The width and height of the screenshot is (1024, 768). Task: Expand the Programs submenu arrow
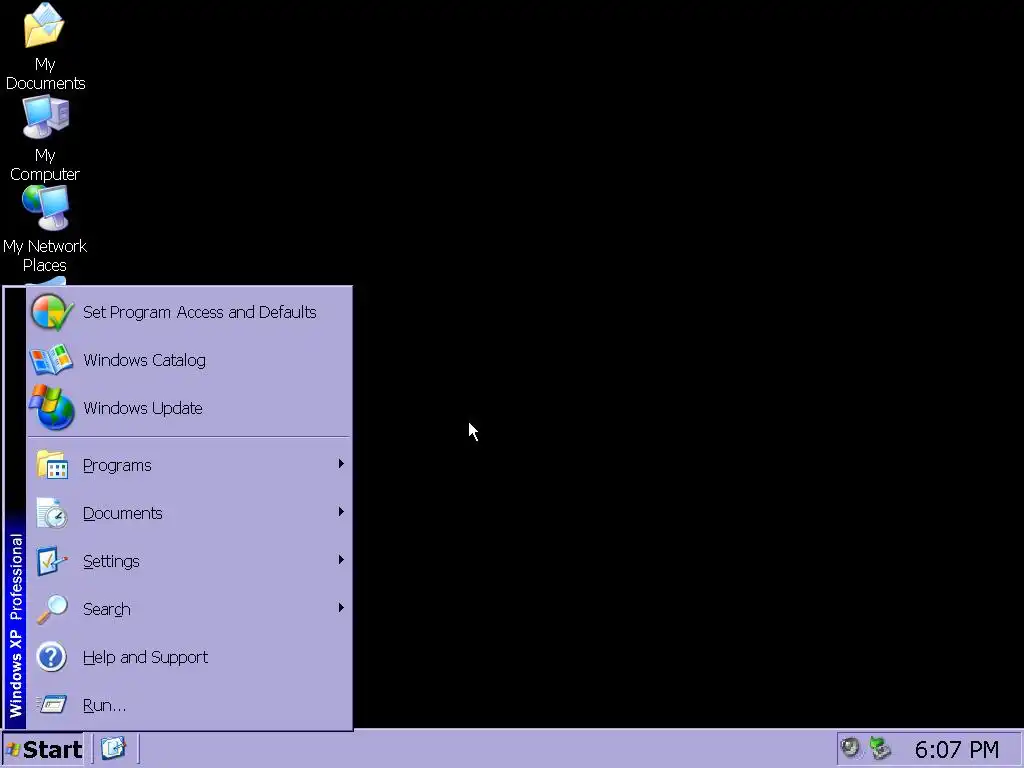pyautogui.click(x=341, y=464)
